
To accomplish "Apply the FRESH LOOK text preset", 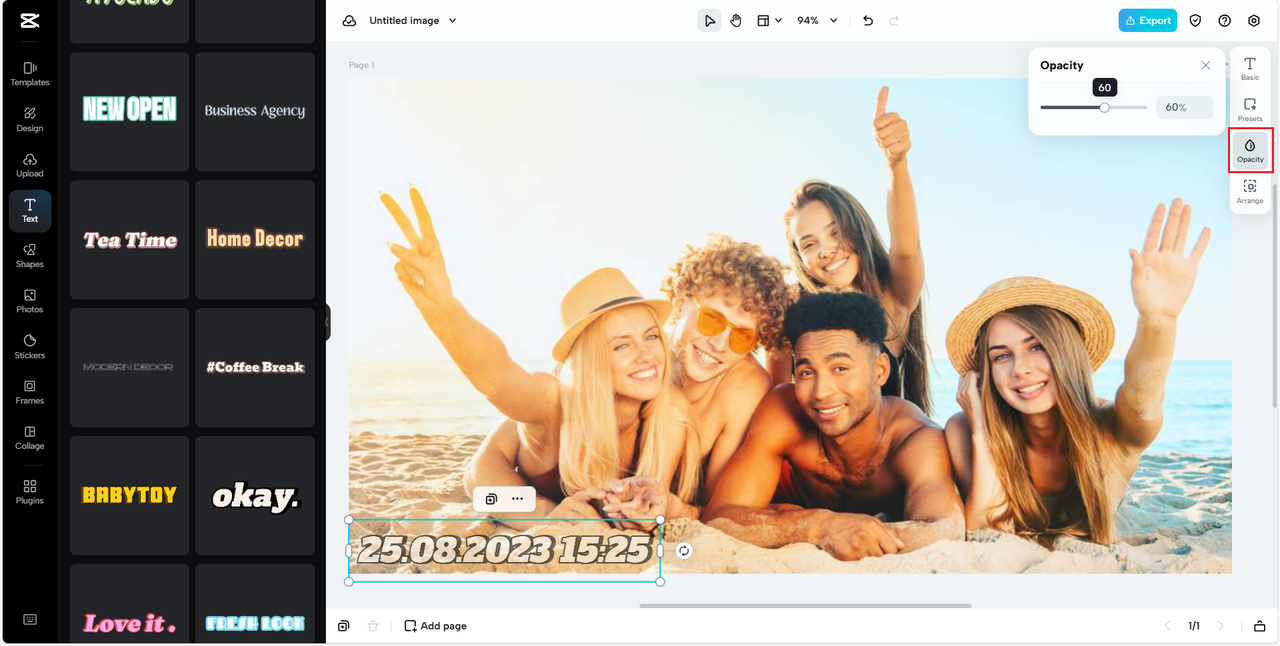I will pyautogui.click(x=255, y=603).
